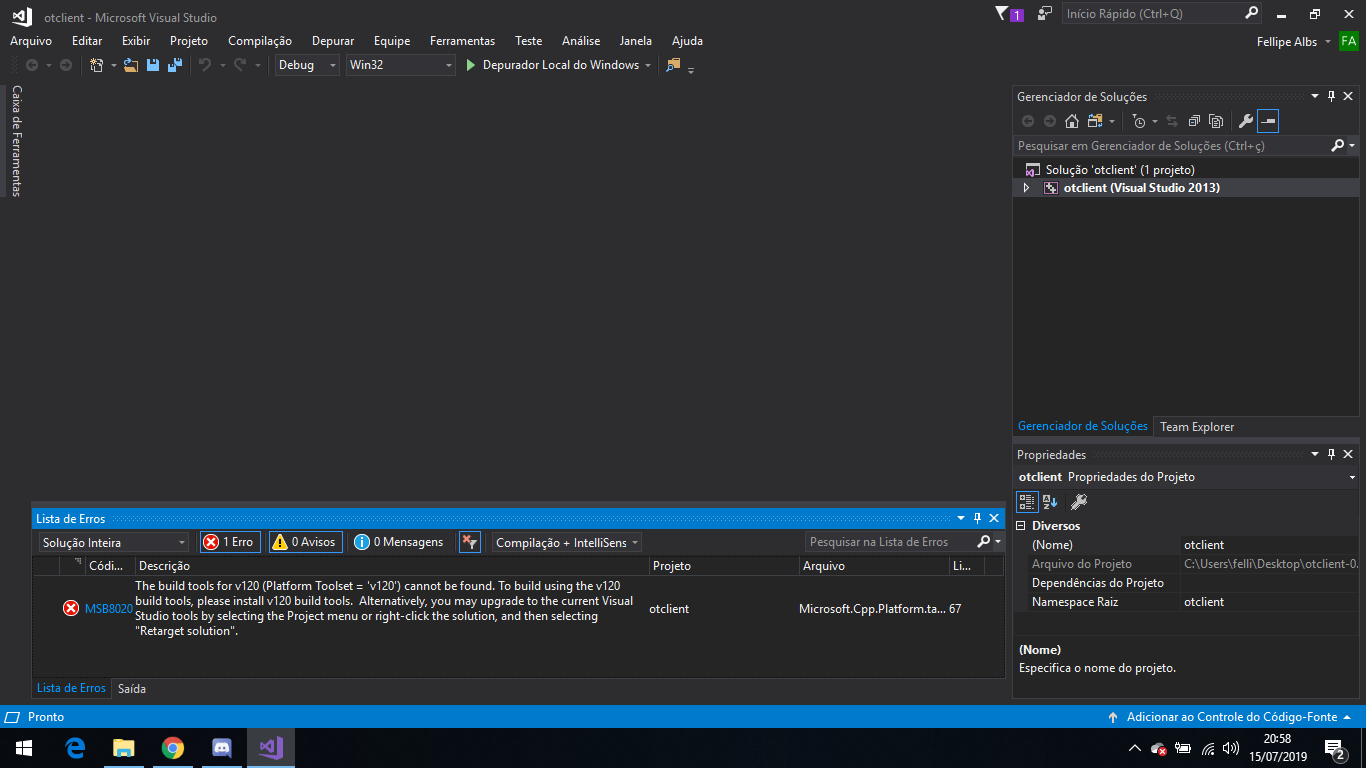The height and width of the screenshot is (768, 1366).
Task: Click Collapse All icon in Gerenciador de Soluções
Action: [x=1194, y=121]
